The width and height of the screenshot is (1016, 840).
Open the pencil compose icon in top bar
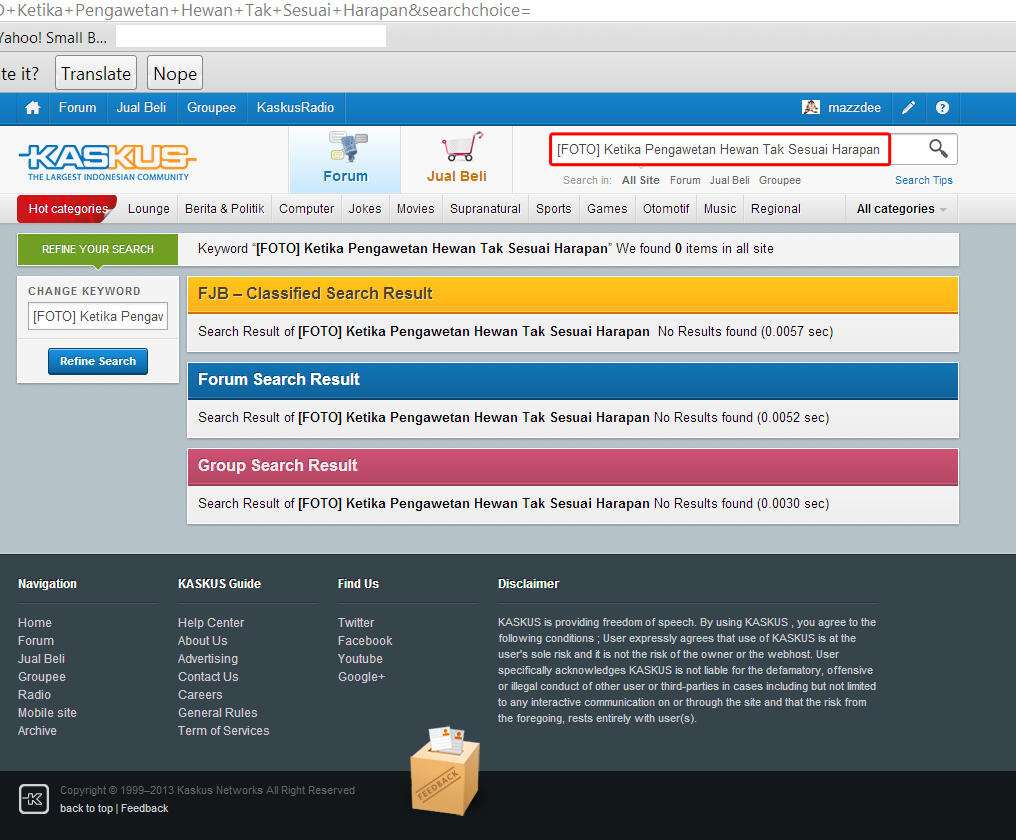(x=908, y=108)
